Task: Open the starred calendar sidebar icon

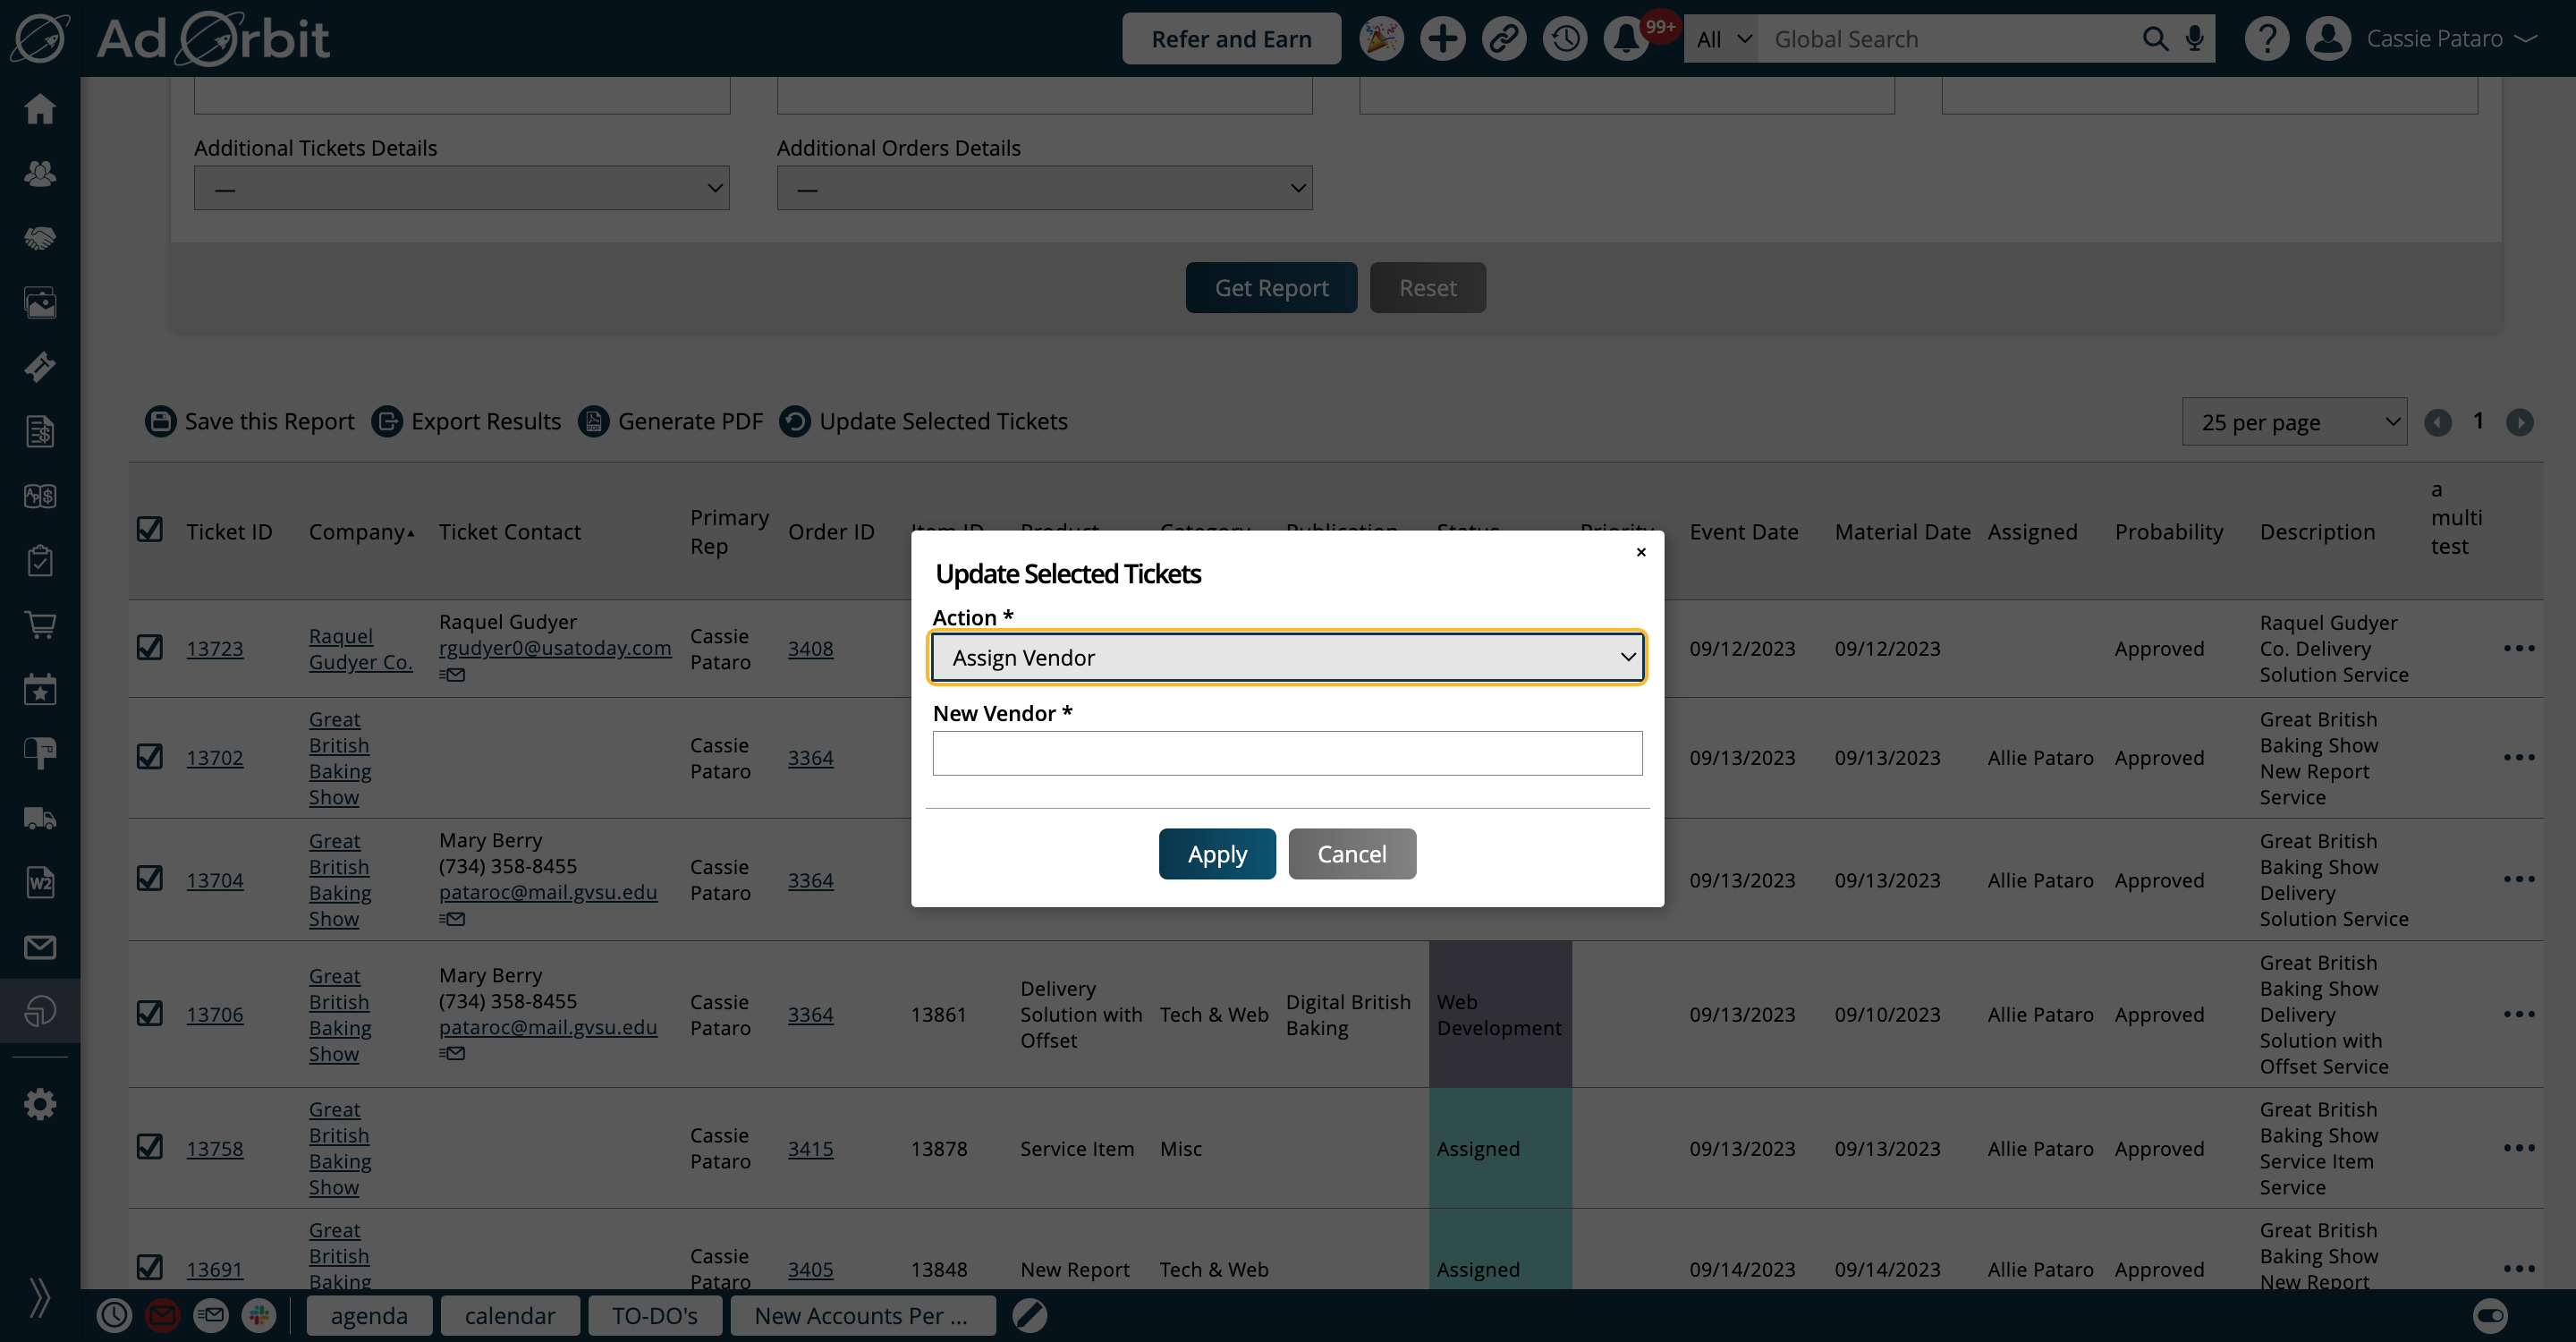Action: pos(40,690)
